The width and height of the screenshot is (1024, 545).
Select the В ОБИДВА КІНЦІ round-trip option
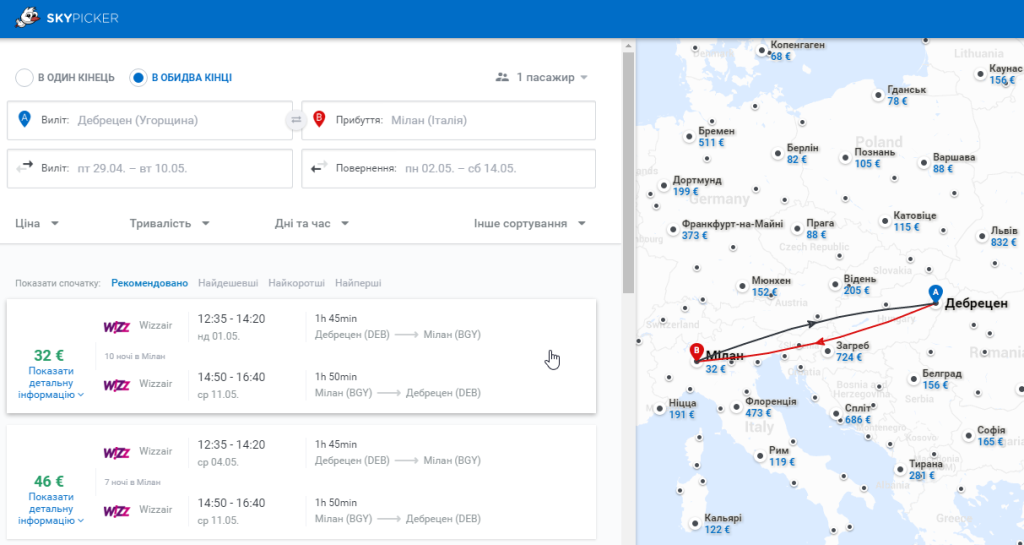[181, 78]
